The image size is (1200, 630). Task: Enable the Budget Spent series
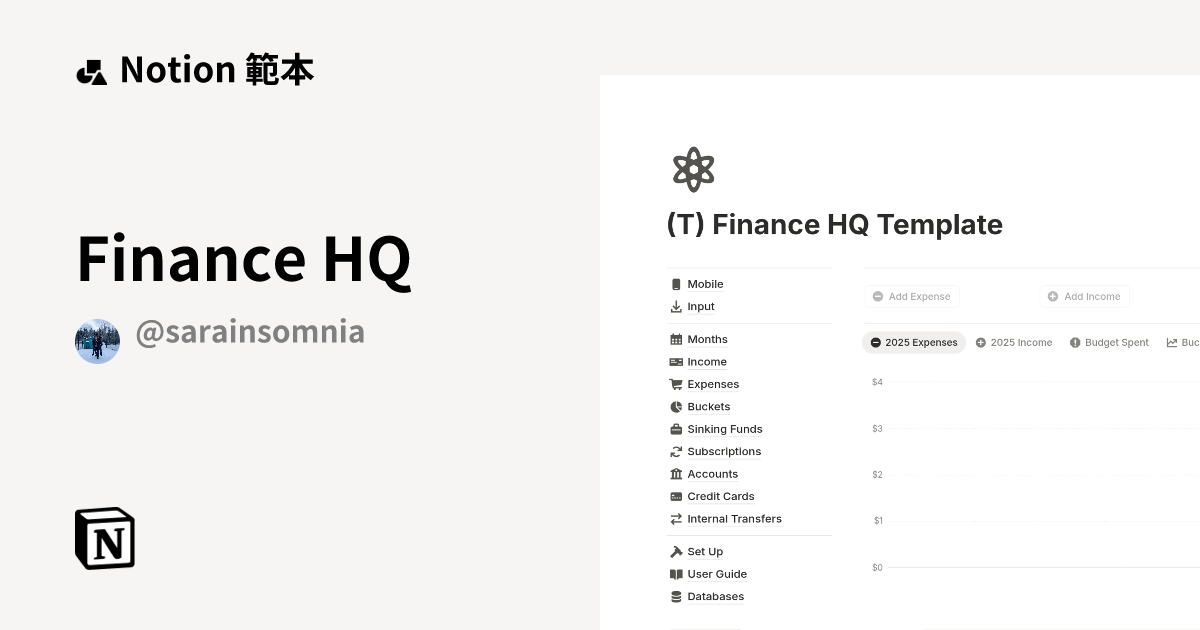tap(1109, 342)
